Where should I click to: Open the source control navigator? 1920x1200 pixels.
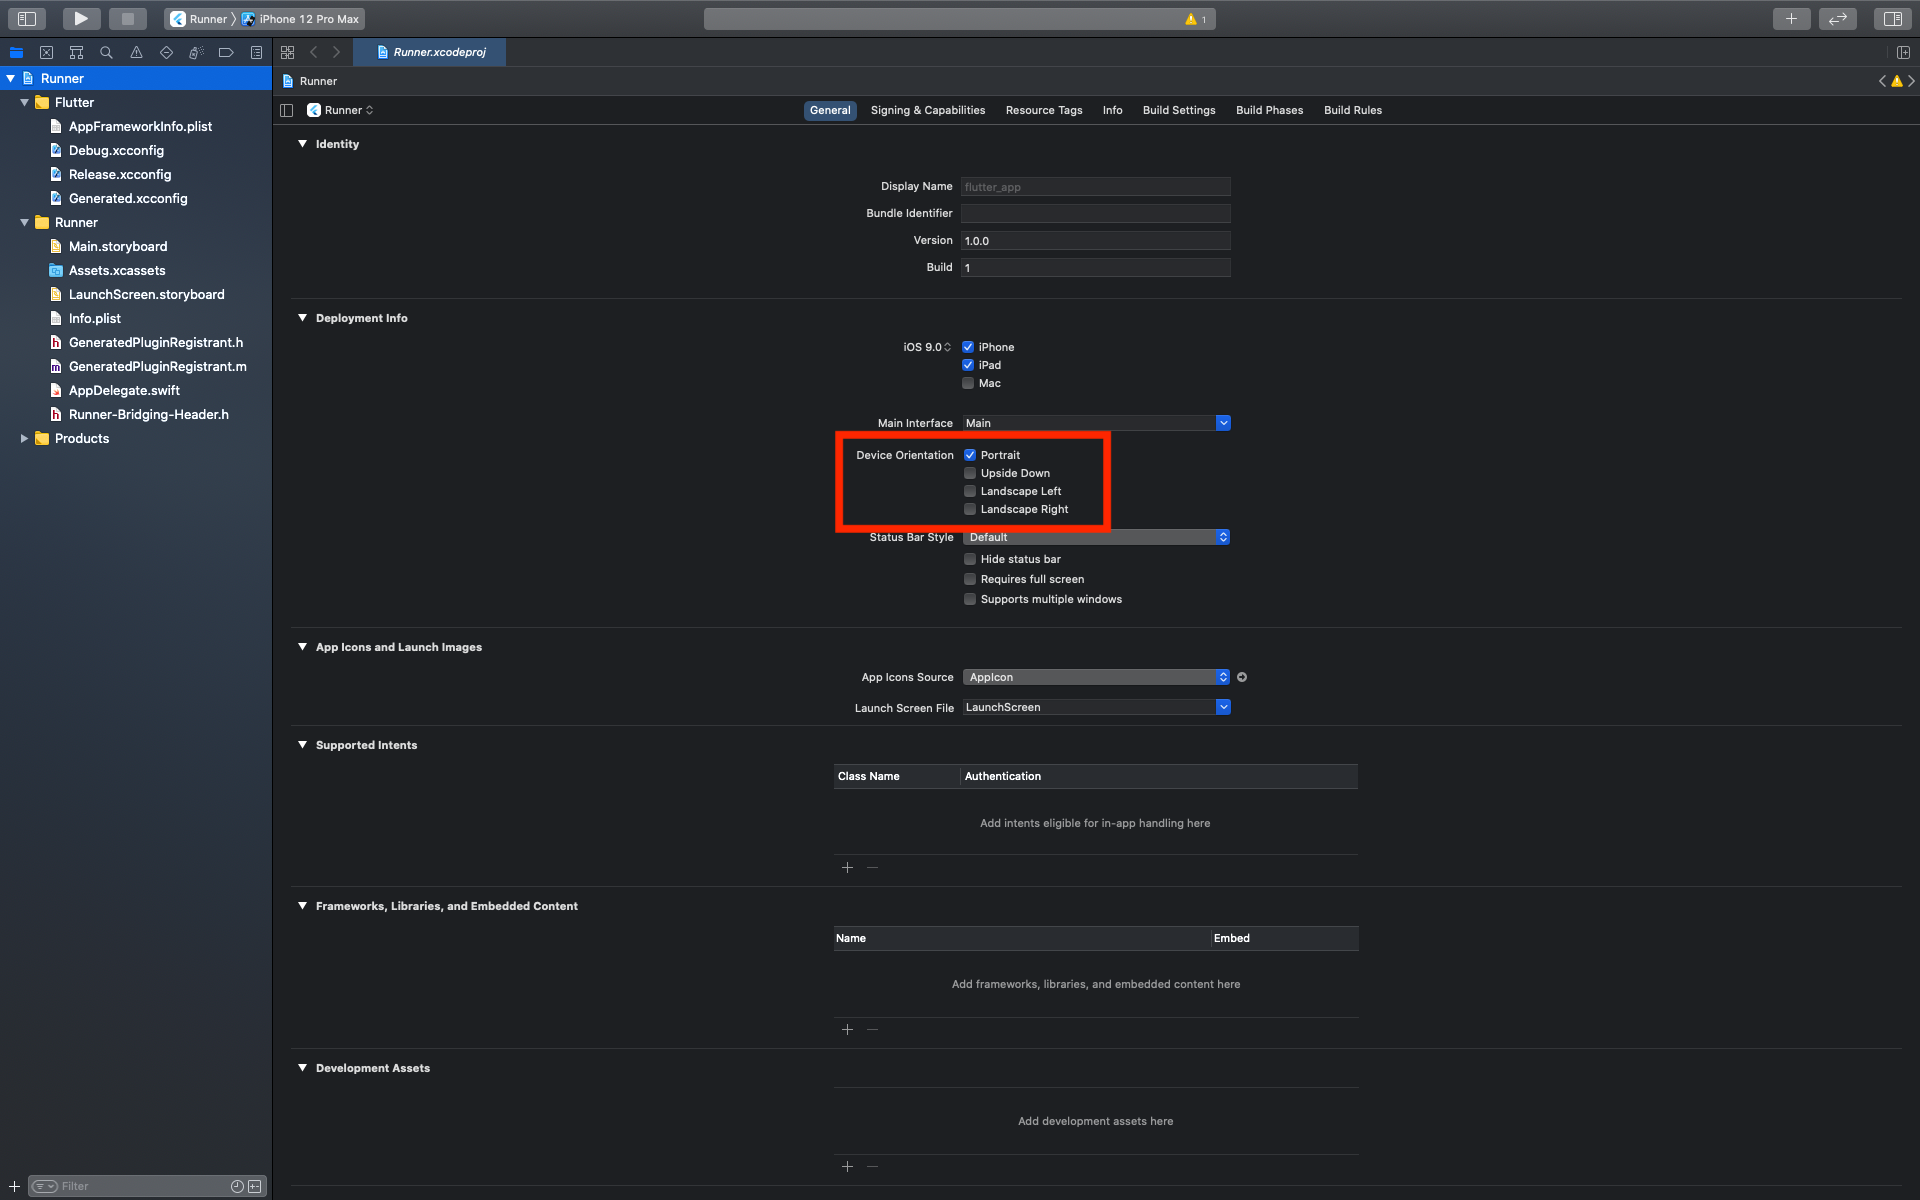coord(46,52)
